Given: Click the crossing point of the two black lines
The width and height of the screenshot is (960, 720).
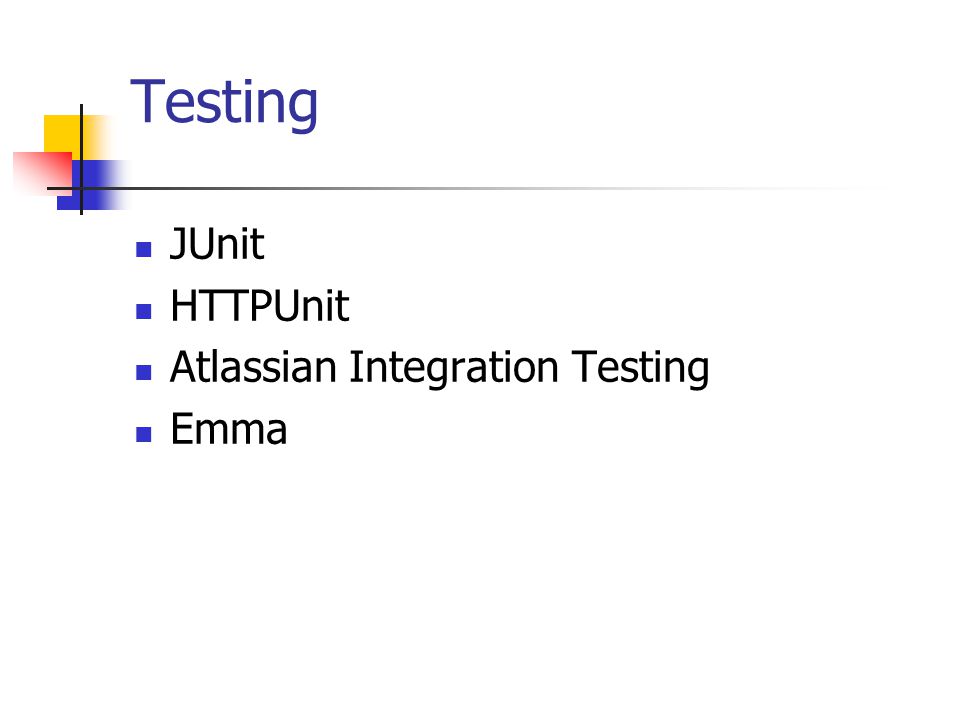Looking at the screenshot, I should coord(81,188).
